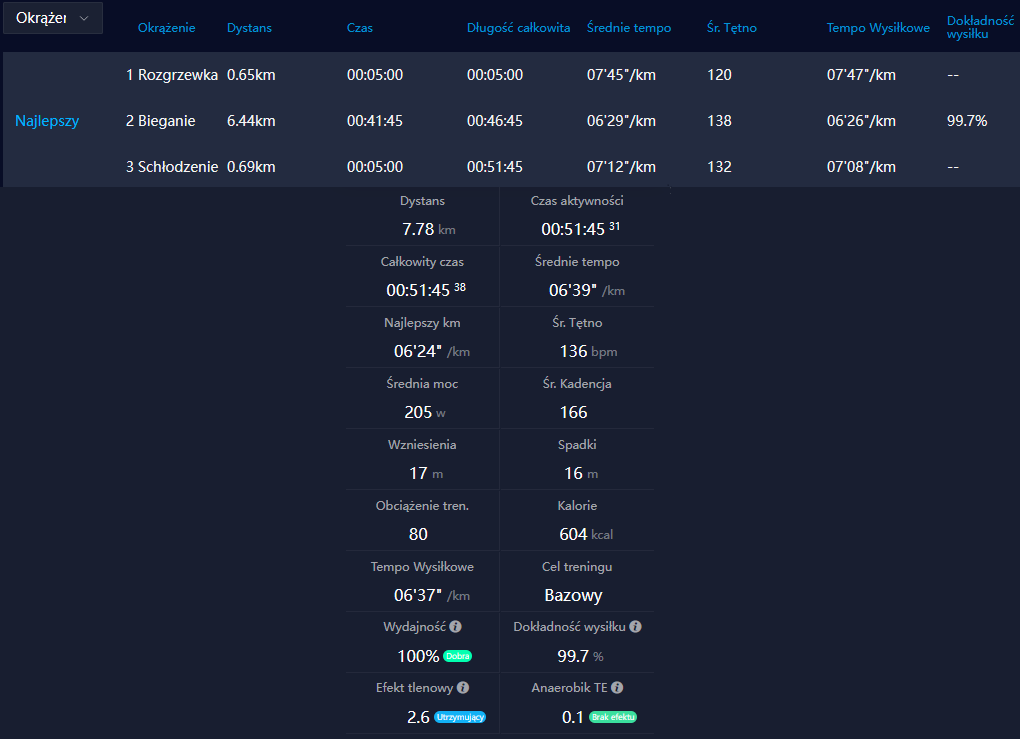Click the Najlepszy link
The width and height of the screenshot is (1020, 739).
pos(47,121)
